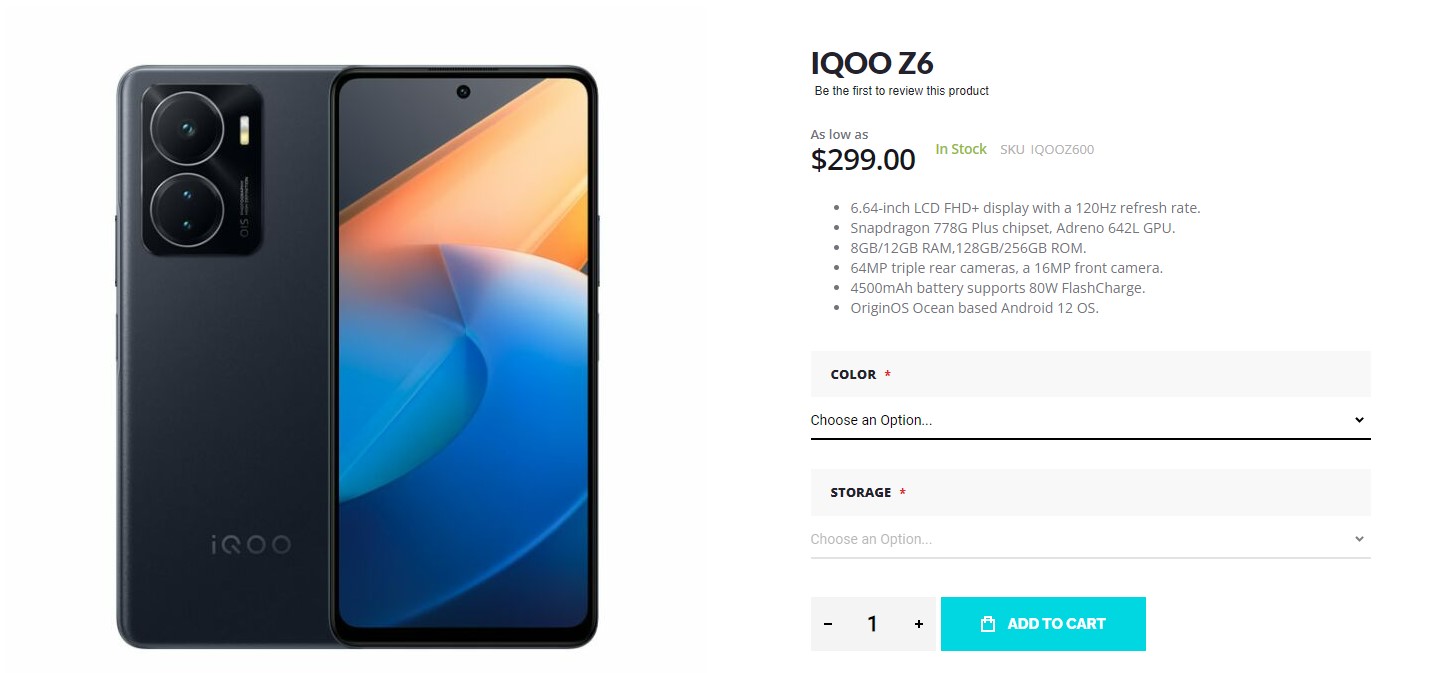The height and width of the screenshot is (673, 1446).
Task: Select the quantity input field showing 1
Action: pyautogui.click(x=873, y=623)
